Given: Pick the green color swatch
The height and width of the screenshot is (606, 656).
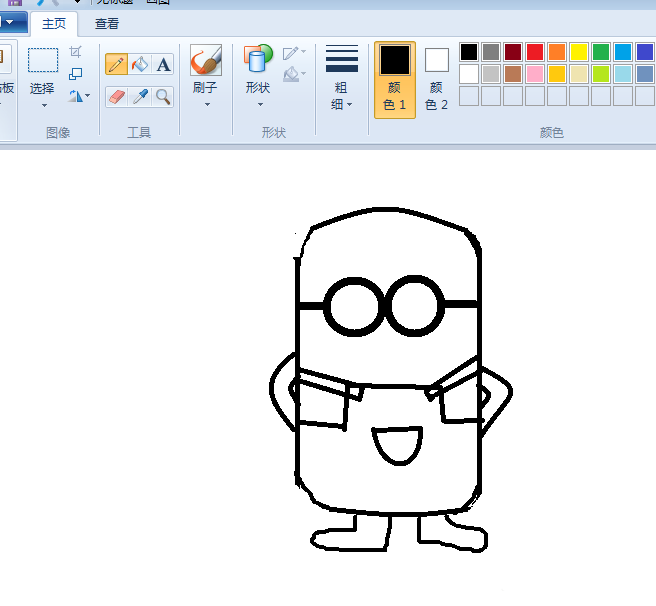Looking at the screenshot, I should point(601,52).
